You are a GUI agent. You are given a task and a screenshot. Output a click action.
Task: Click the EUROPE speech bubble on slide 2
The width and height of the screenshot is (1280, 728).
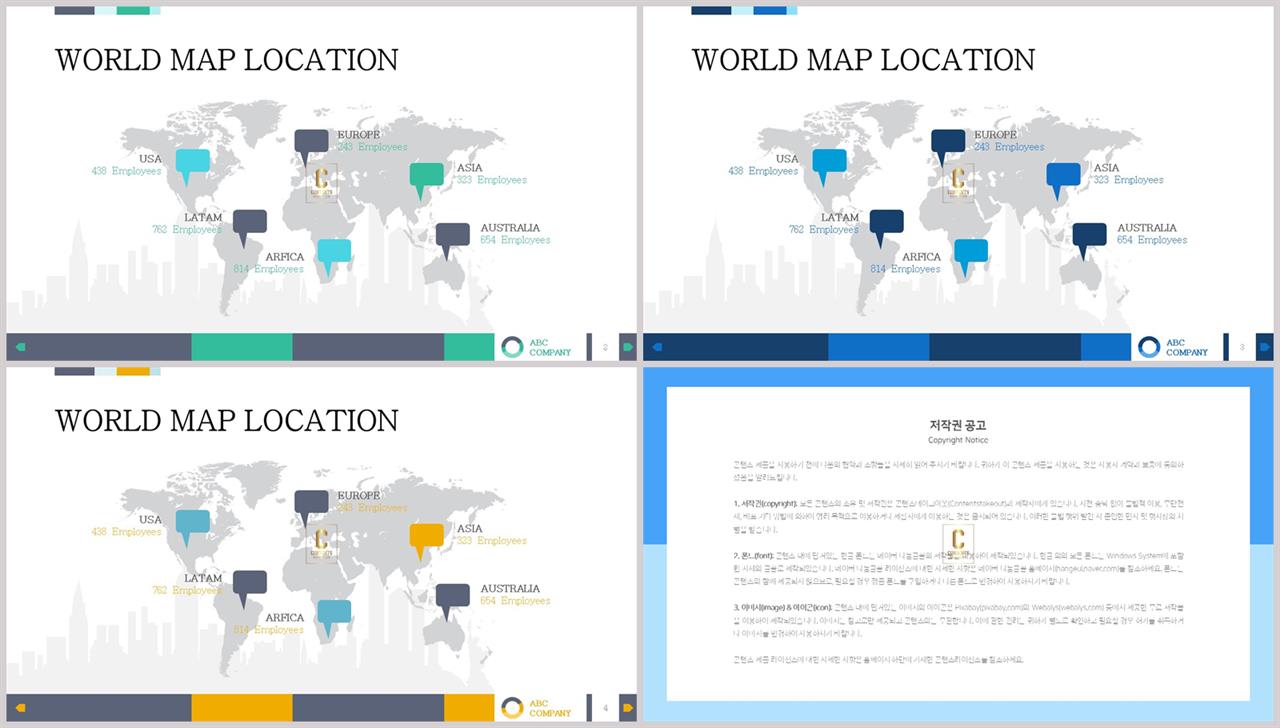(x=311, y=146)
